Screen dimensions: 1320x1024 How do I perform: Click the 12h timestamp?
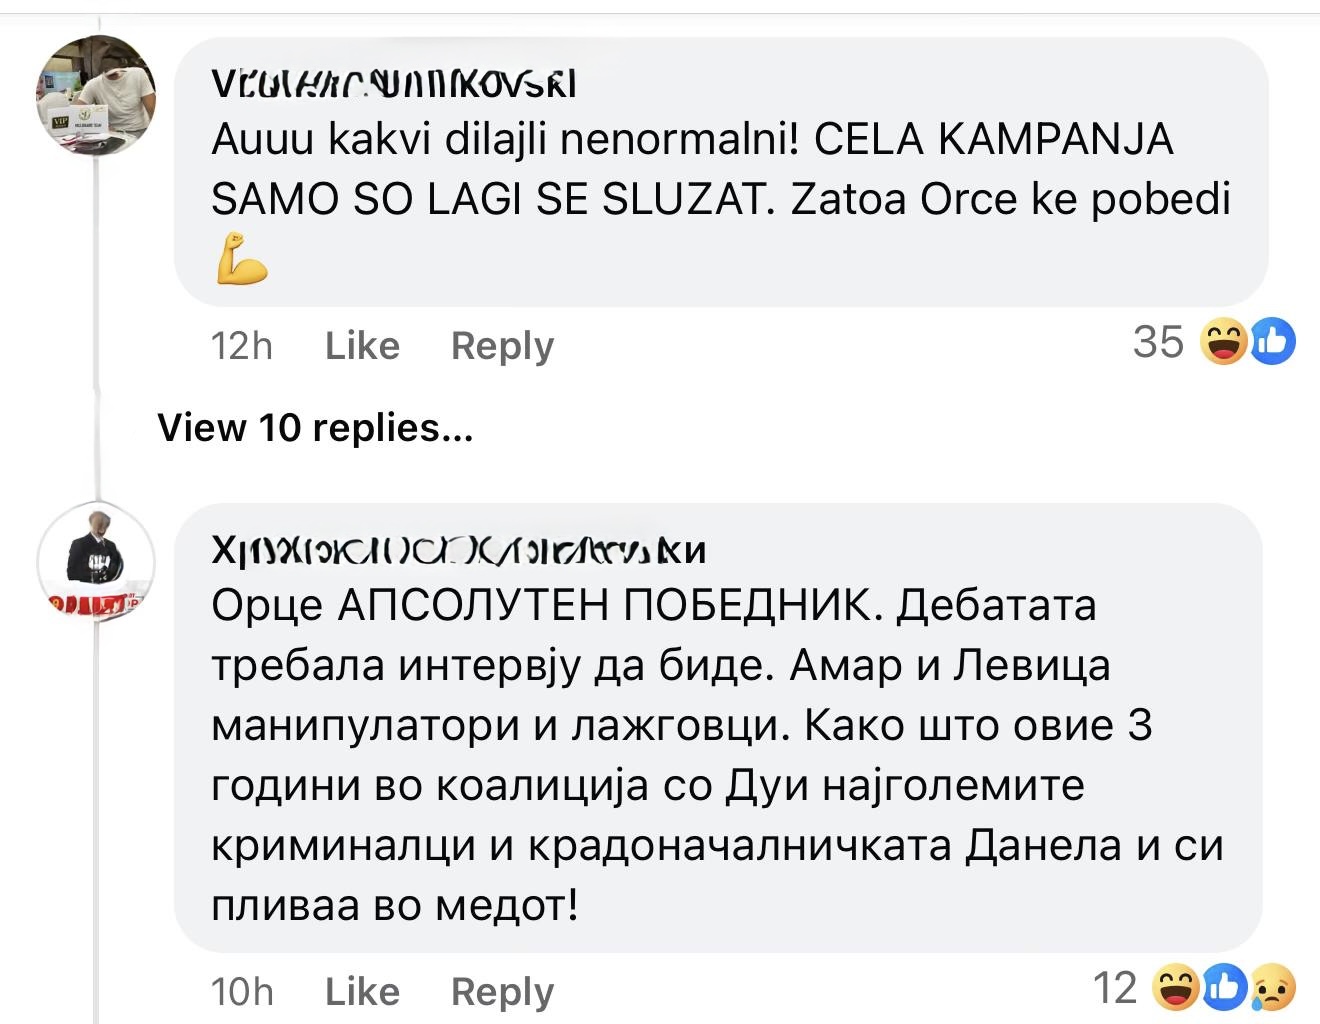tap(241, 346)
